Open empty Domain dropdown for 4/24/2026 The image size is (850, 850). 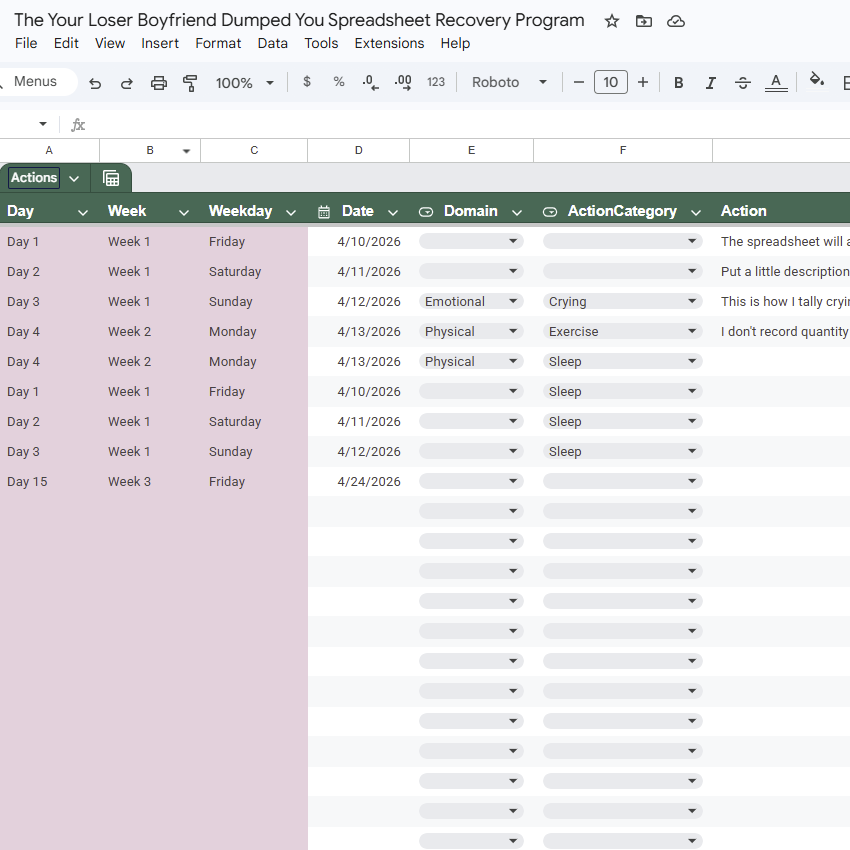471,481
